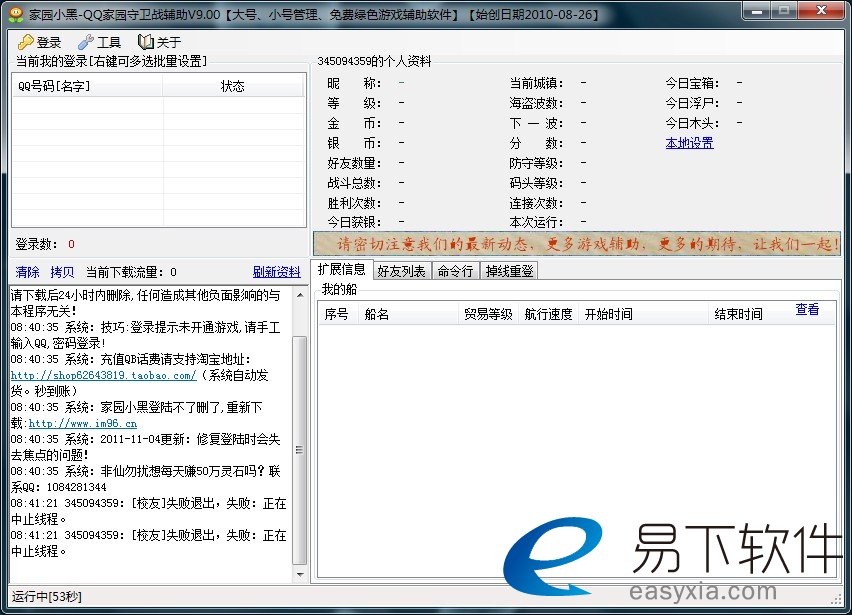Click the 今日木头 field label
The image size is (852, 615).
(x=692, y=123)
